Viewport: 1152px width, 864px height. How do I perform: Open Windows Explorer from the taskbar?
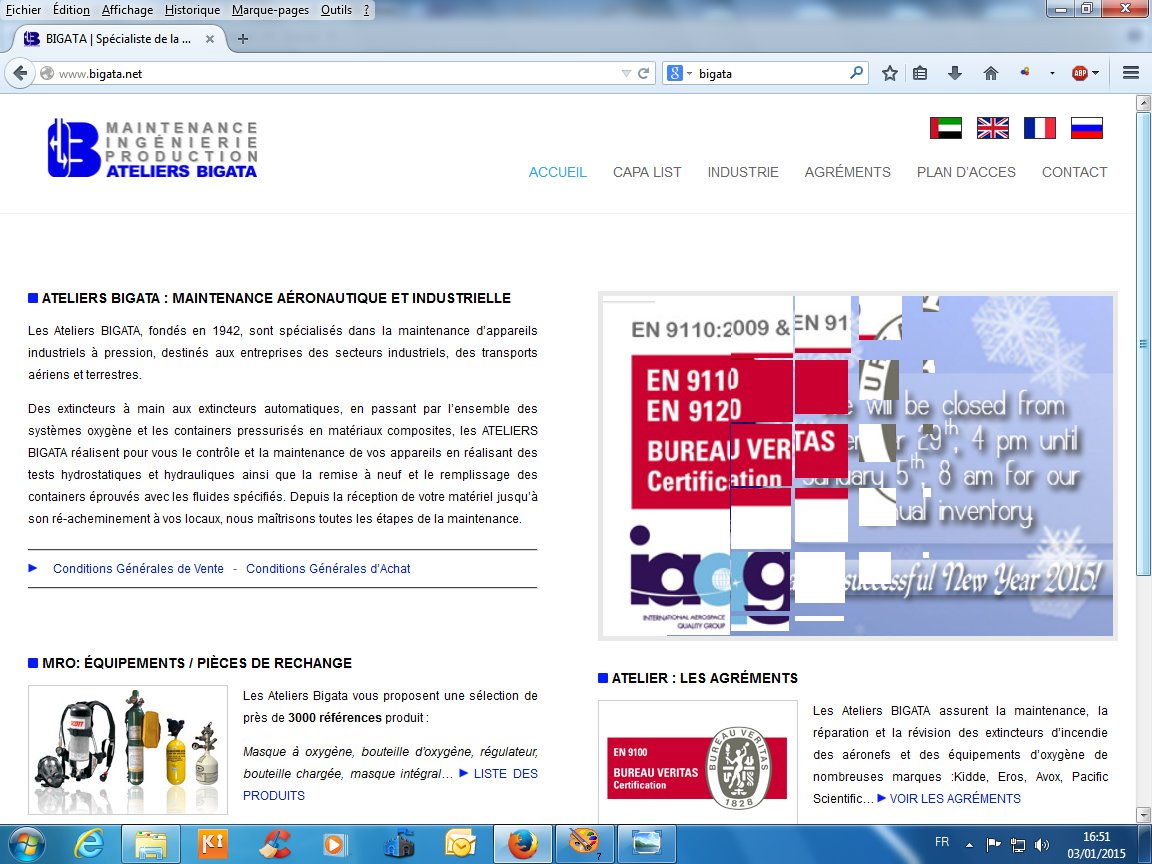coord(151,844)
